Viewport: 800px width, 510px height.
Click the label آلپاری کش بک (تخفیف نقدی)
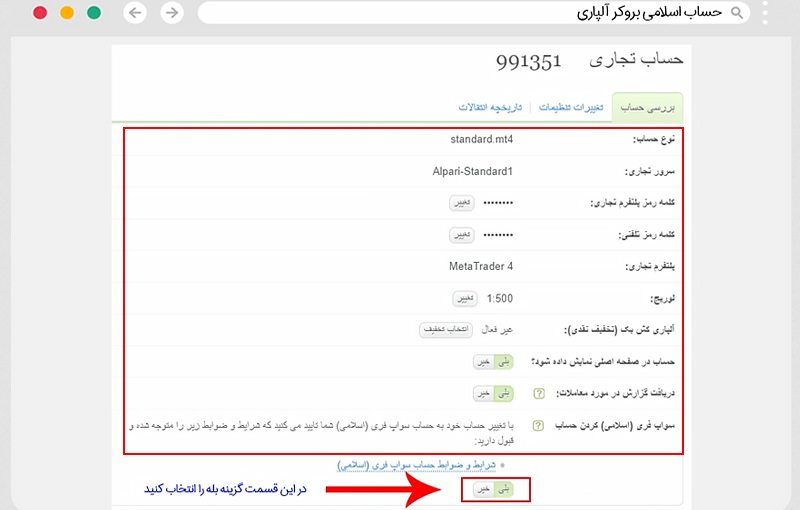pos(619,330)
